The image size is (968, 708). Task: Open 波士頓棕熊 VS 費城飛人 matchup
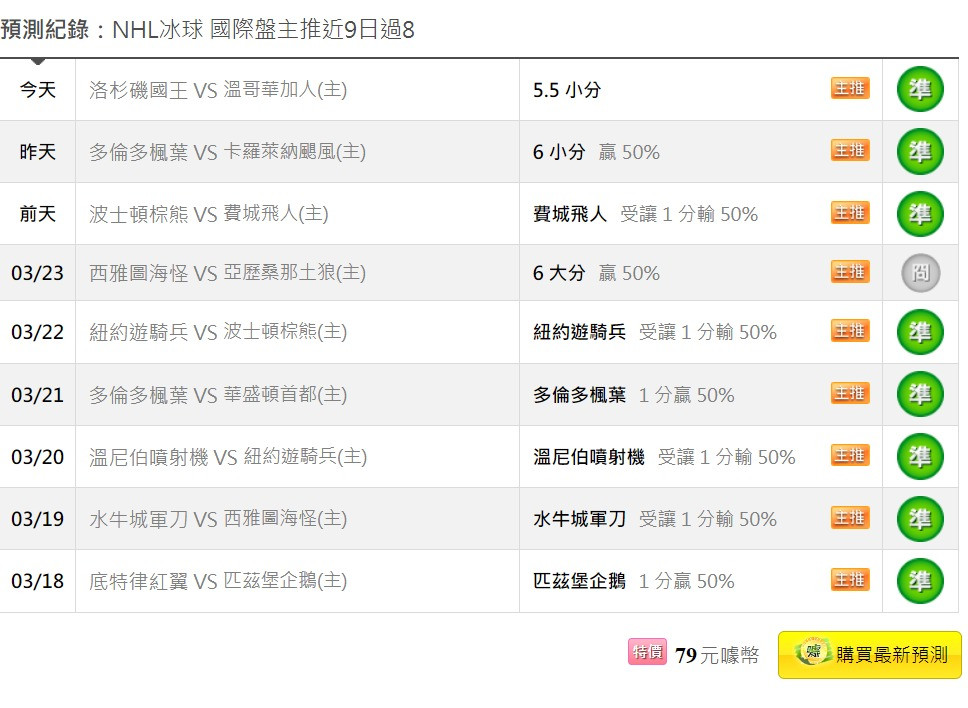209,214
